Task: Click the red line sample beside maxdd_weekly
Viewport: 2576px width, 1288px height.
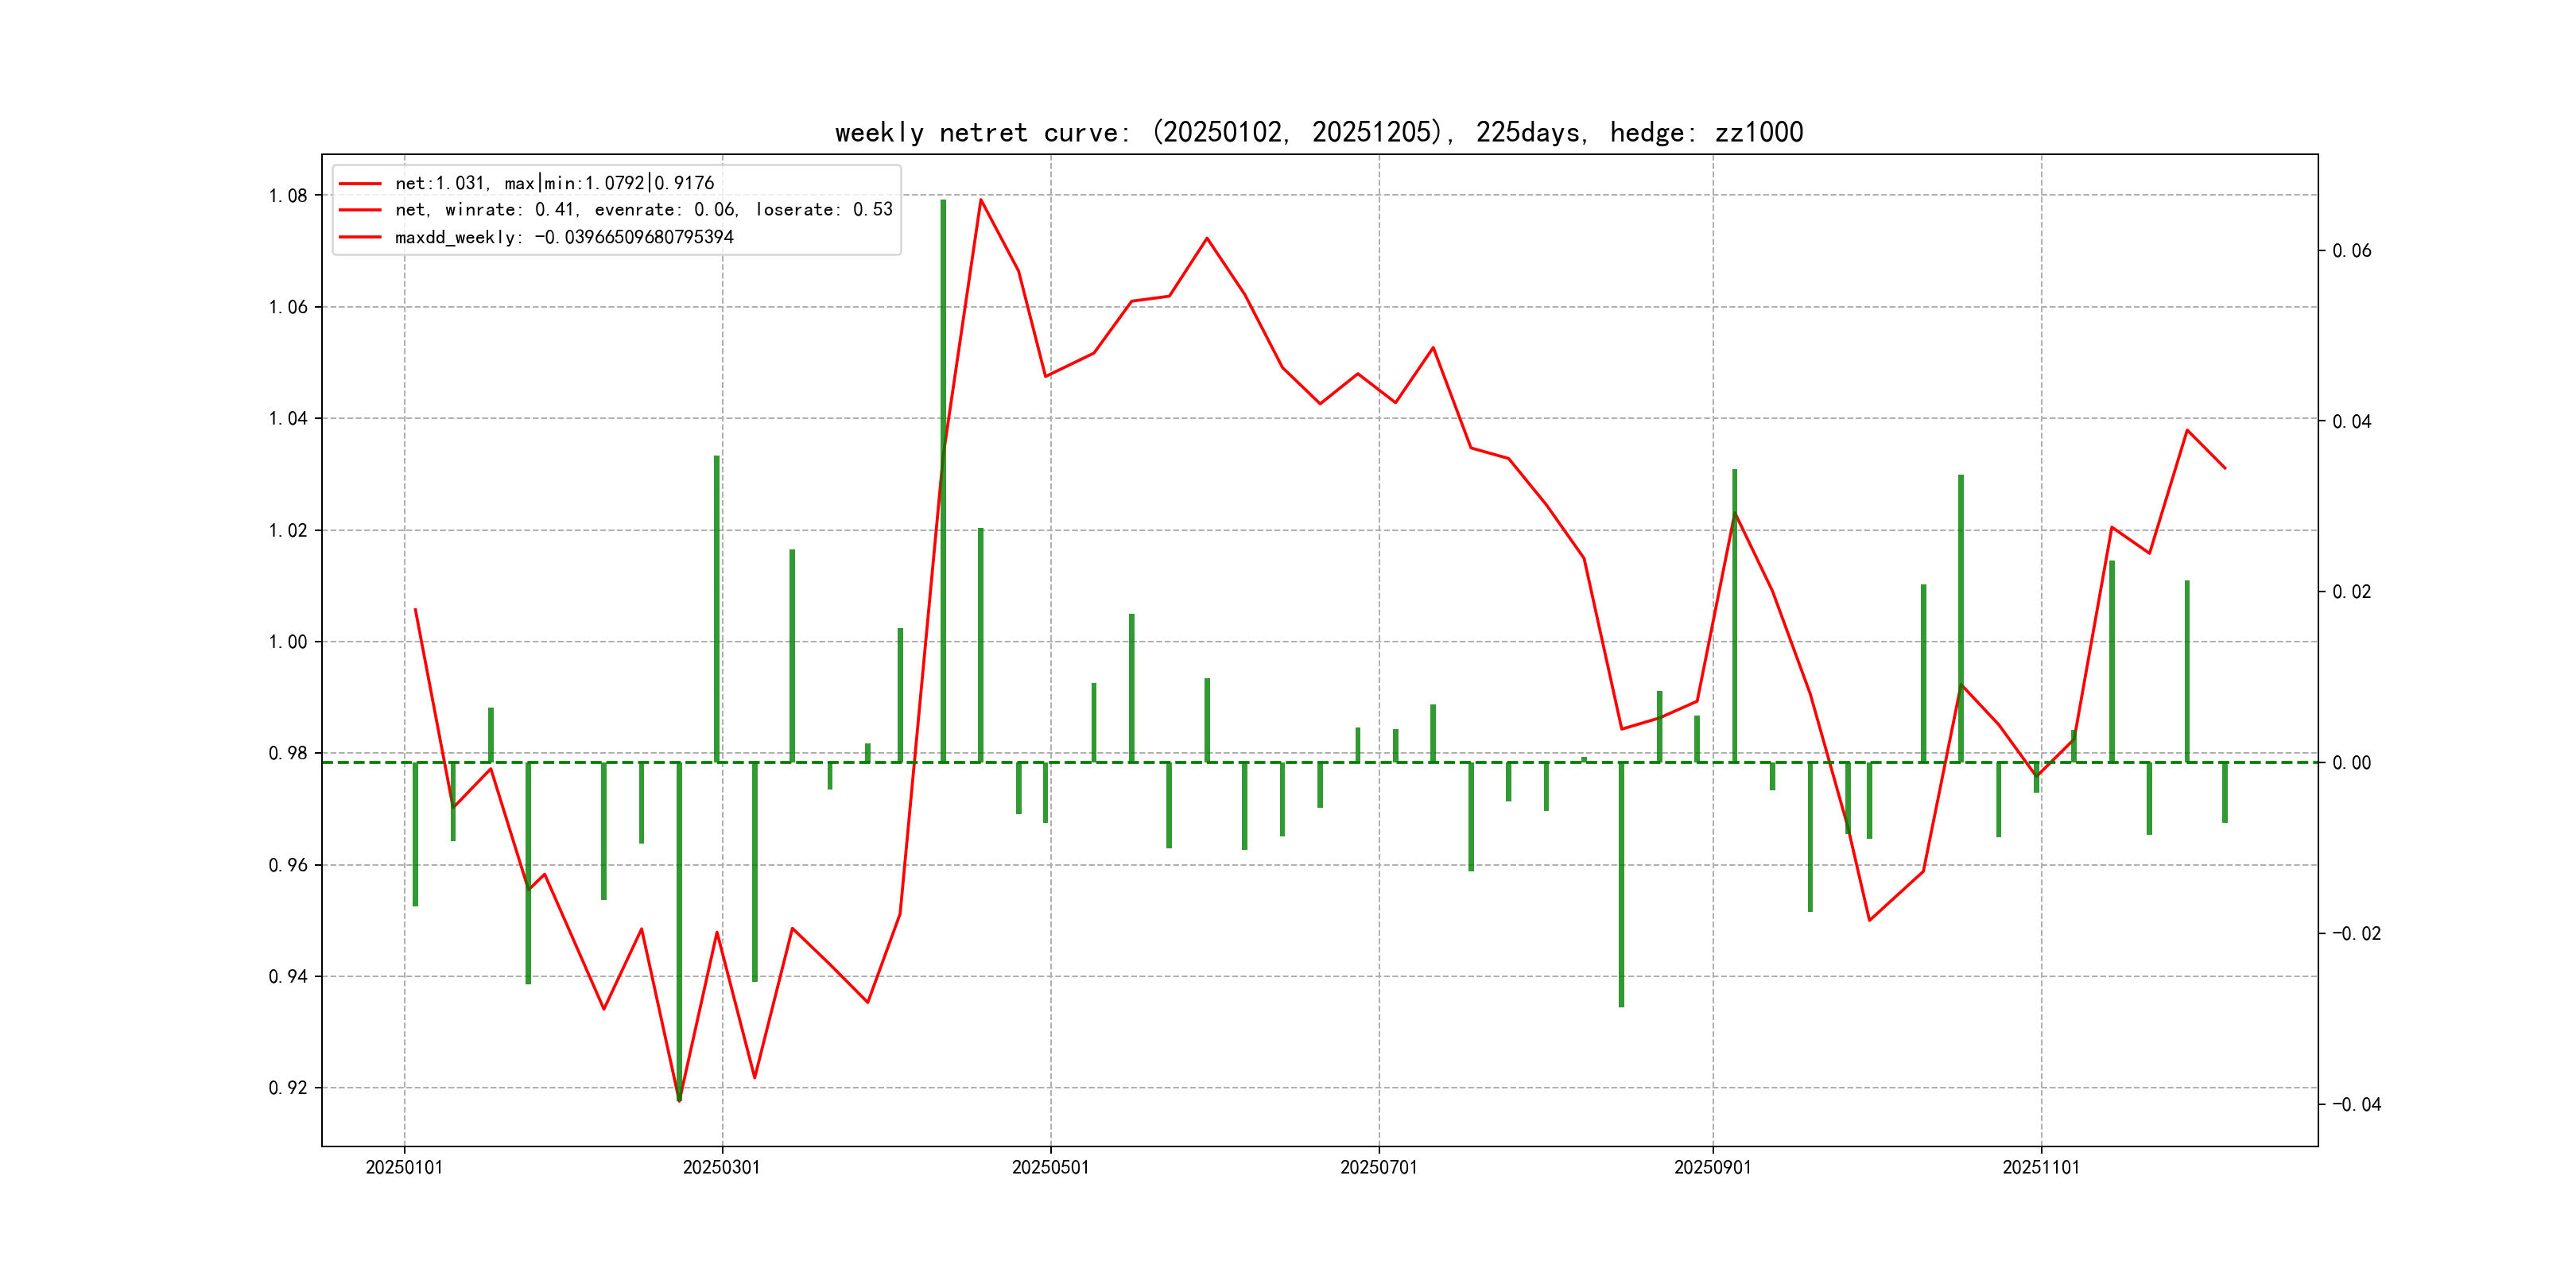Action: pos(360,237)
